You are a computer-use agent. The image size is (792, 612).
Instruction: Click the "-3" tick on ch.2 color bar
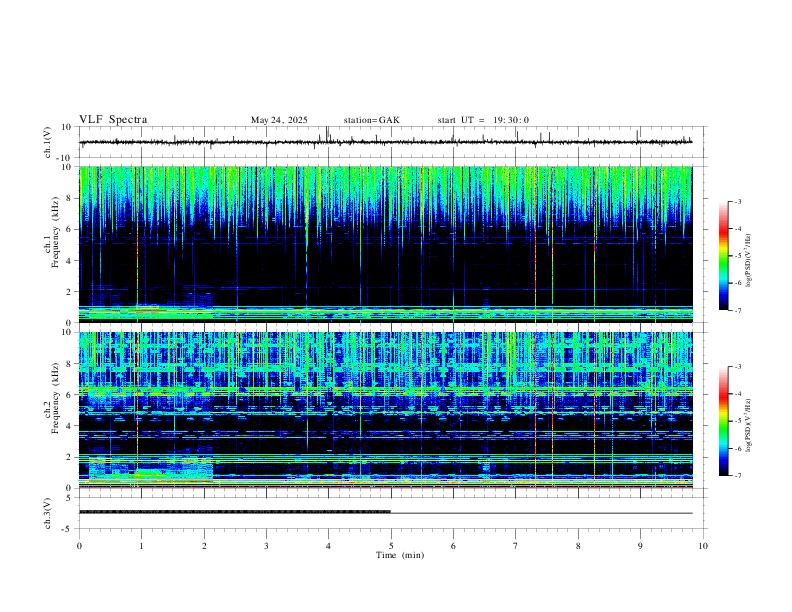pos(738,367)
